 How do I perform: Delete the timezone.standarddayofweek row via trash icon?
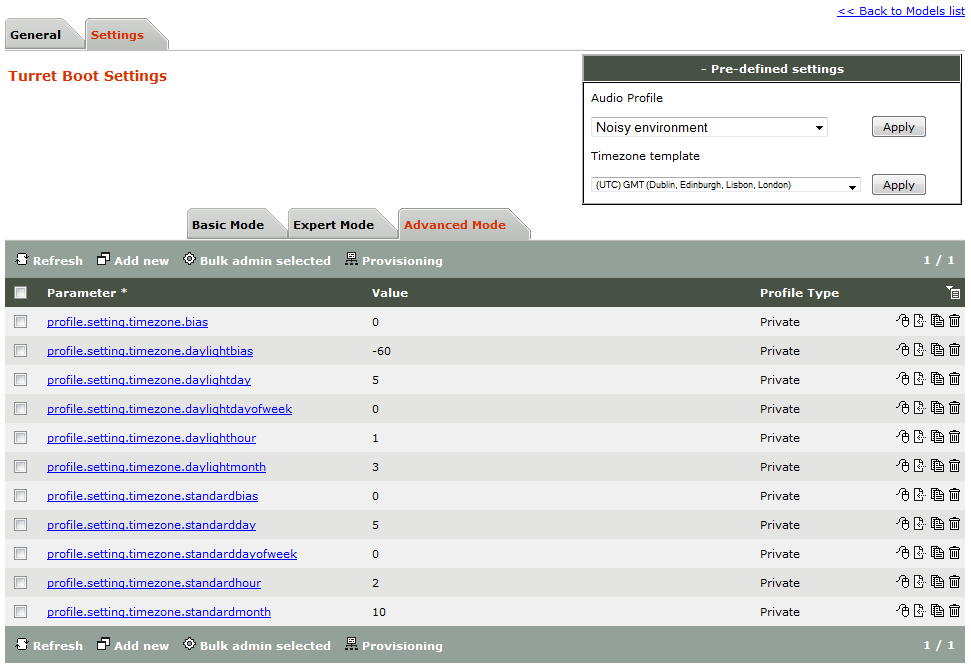click(x=954, y=553)
